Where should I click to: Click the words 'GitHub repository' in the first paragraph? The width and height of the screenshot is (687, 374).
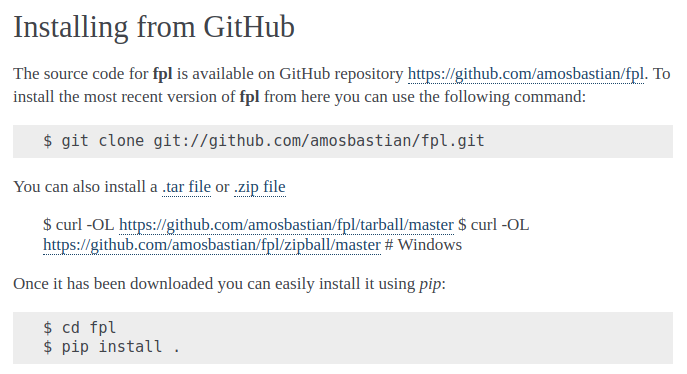(x=341, y=74)
